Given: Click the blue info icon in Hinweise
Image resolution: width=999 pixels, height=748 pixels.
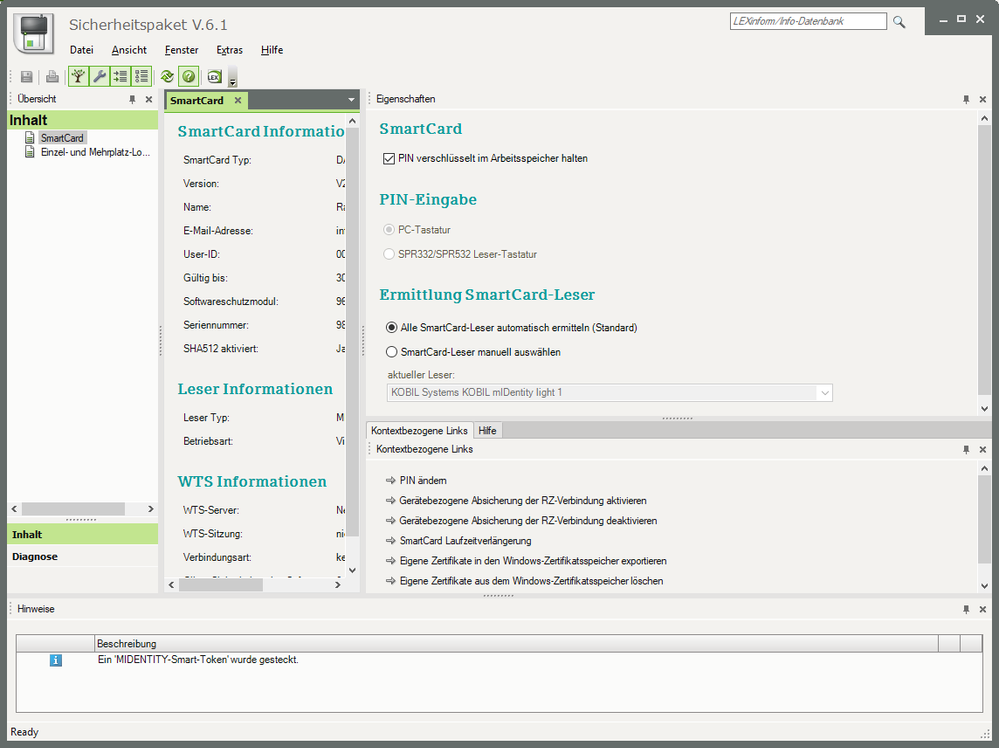Looking at the screenshot, I should click(56, 660).
